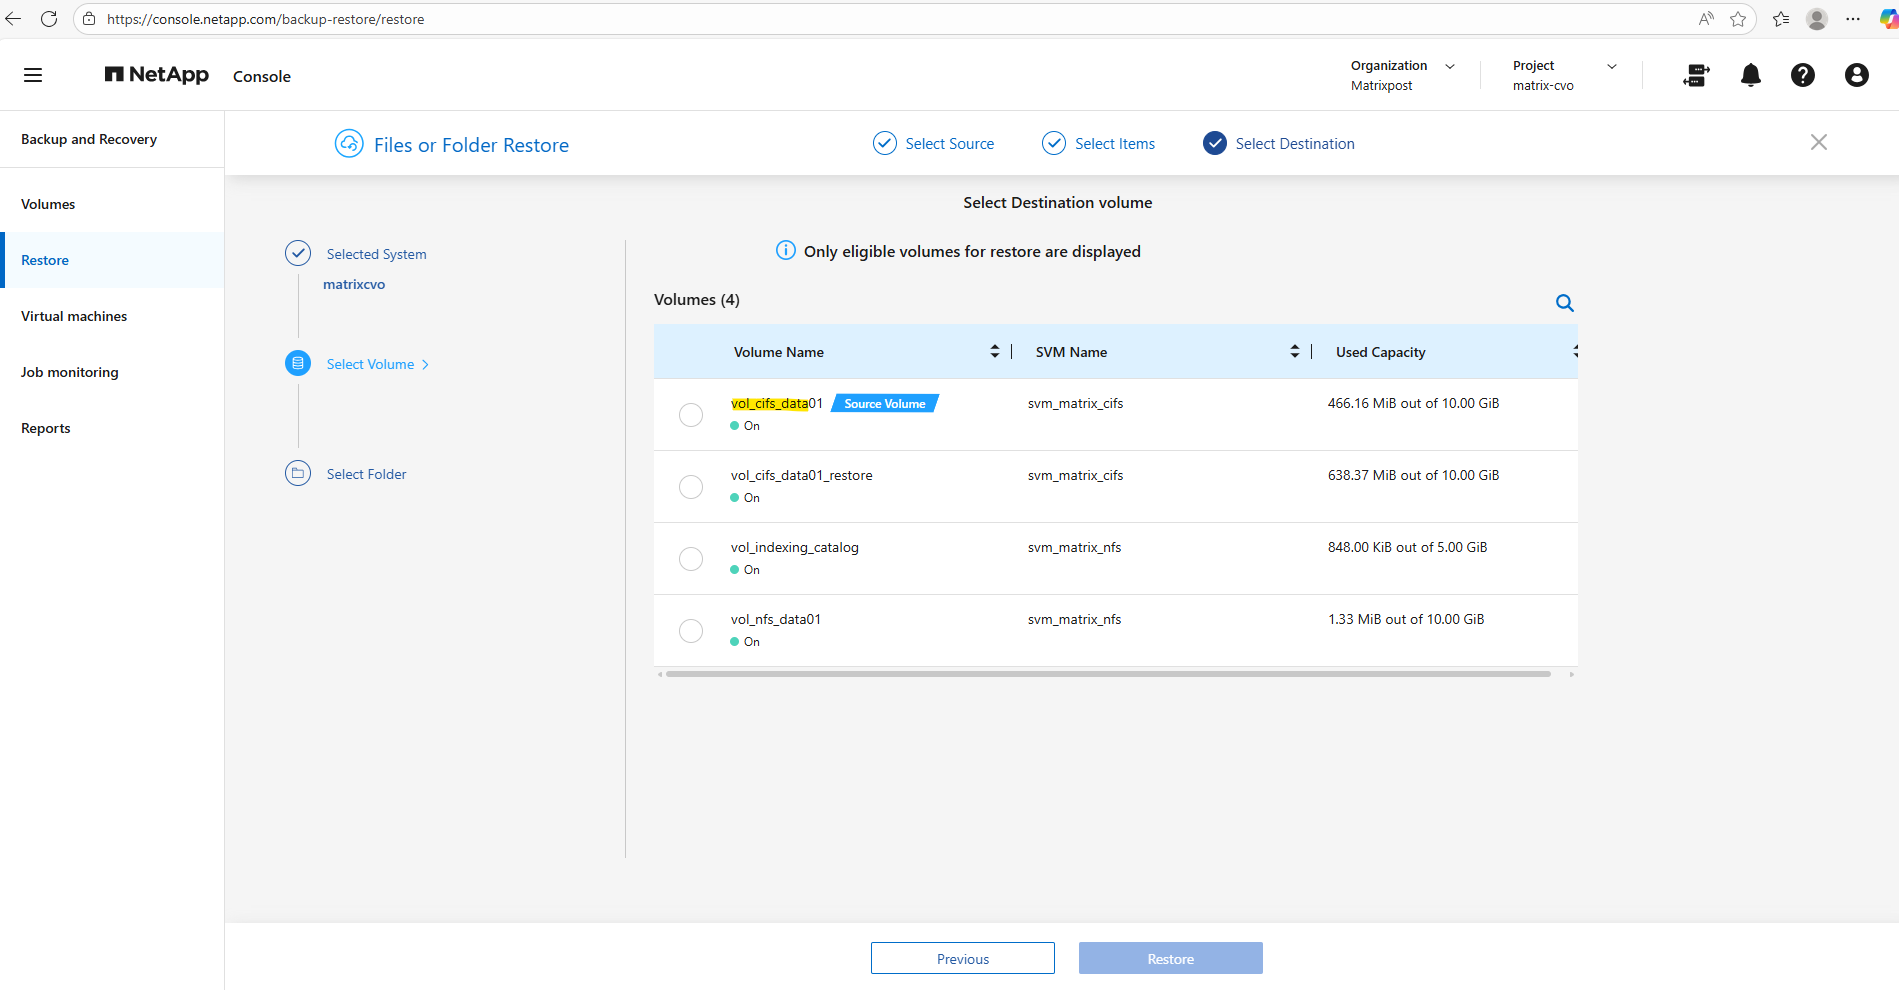The image size is (1899, 990).
Task: Sort table by Volume Name column
Action: (994, 351)
